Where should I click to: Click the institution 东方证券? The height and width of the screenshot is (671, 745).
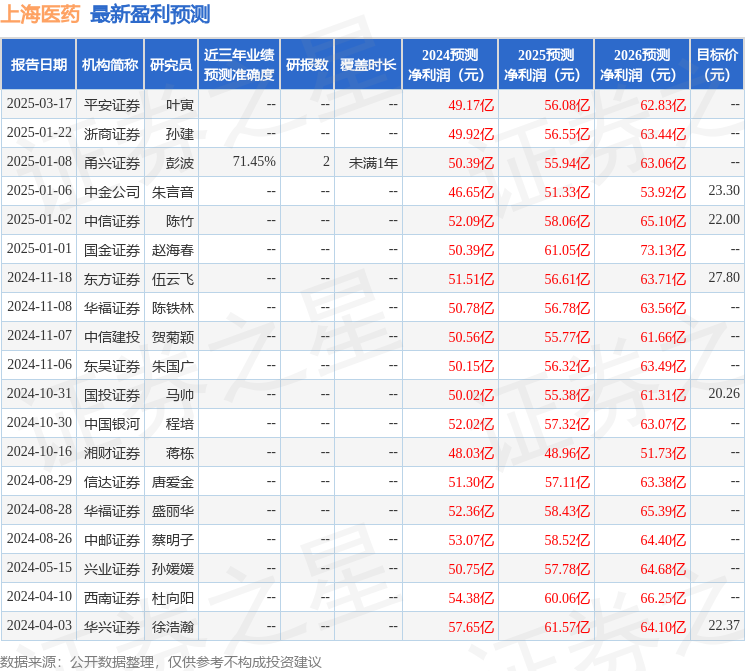[112, 279]
